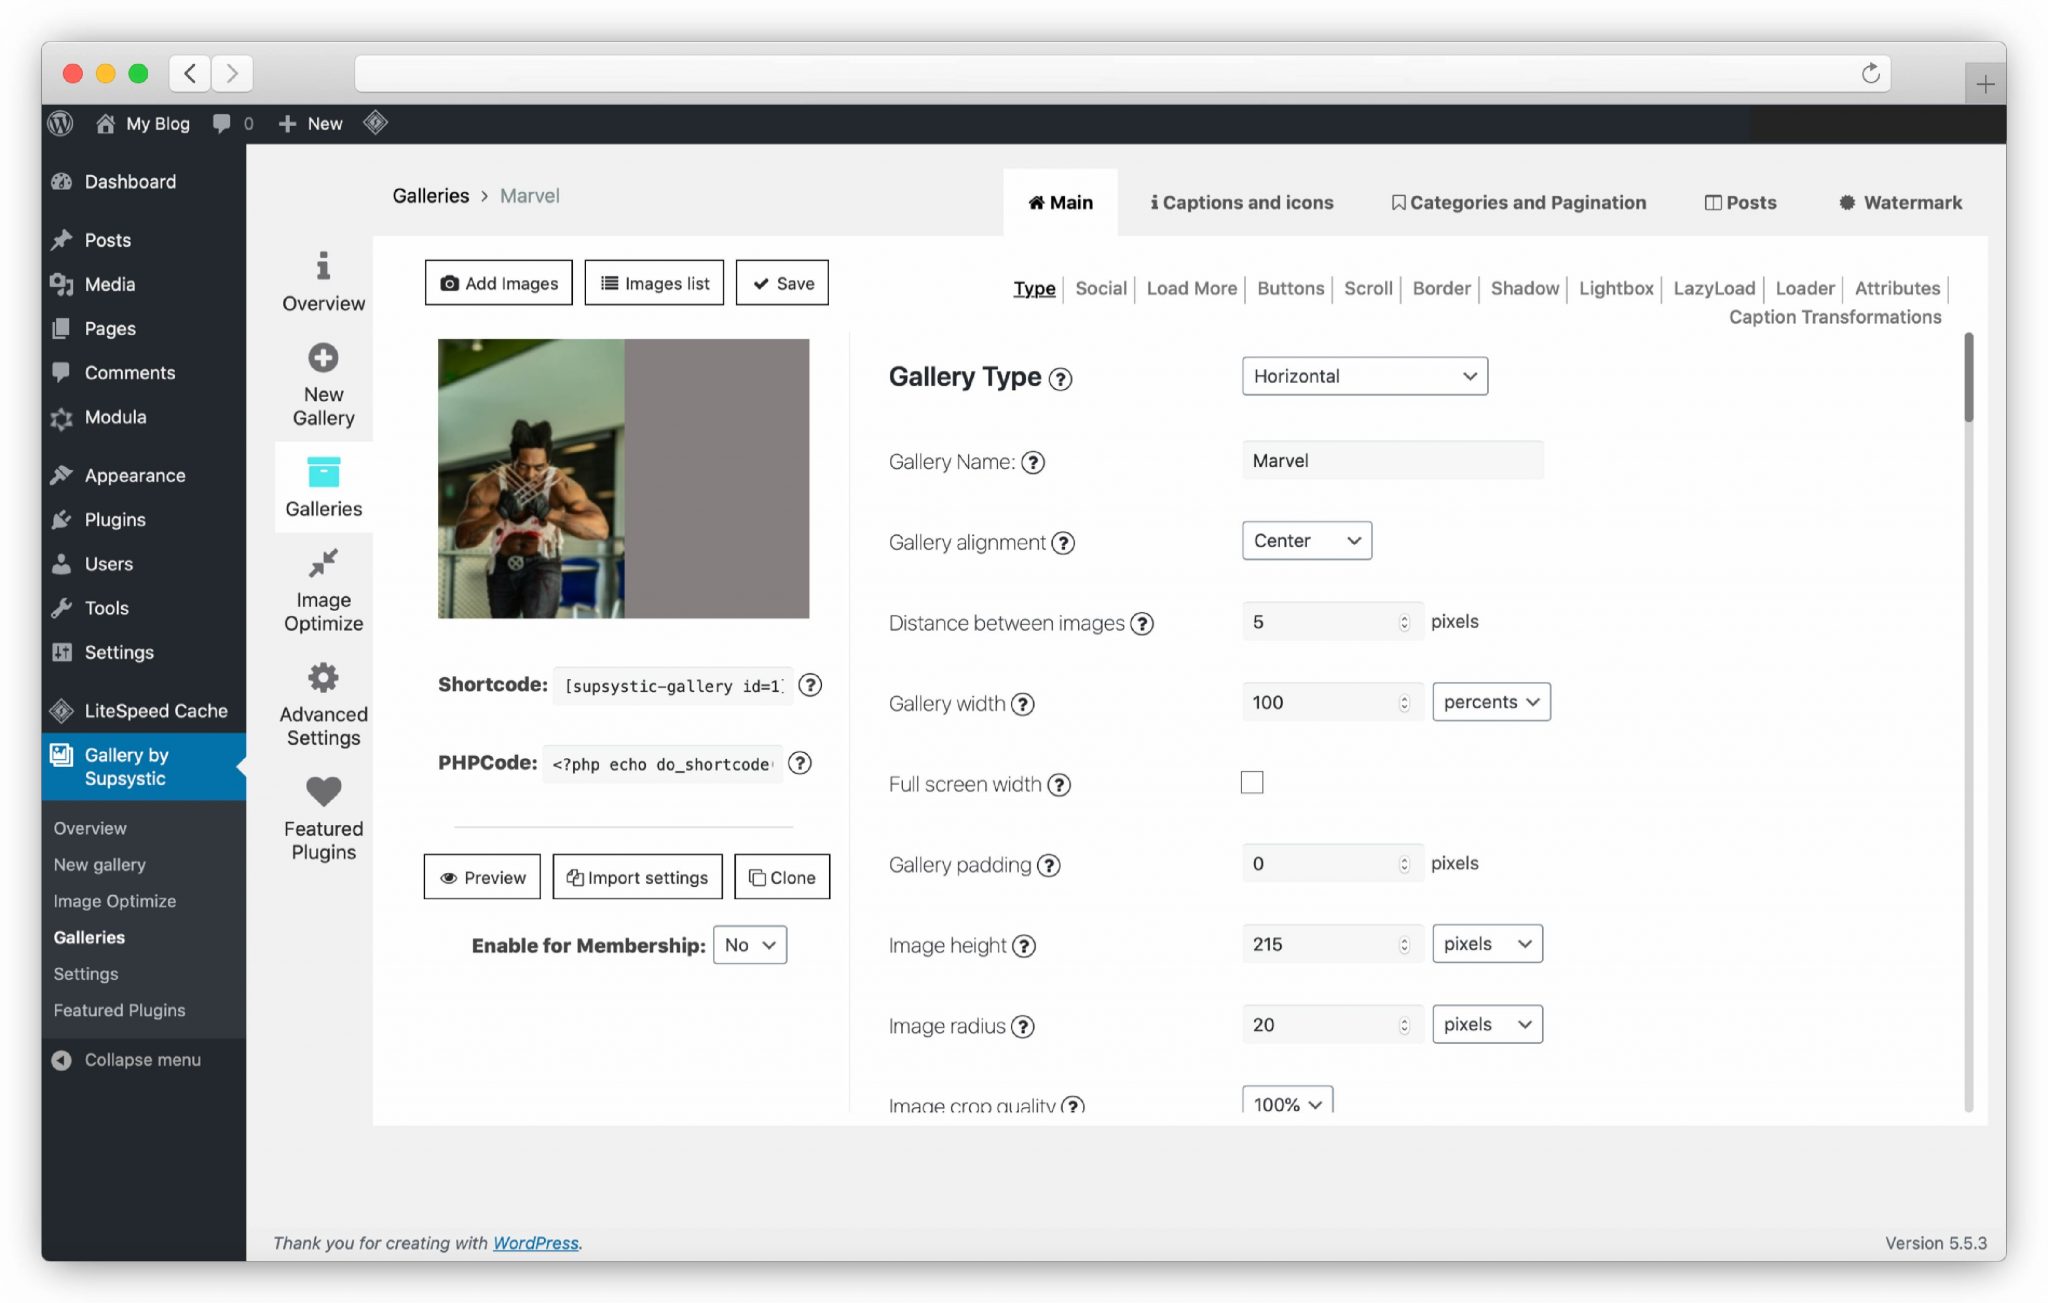2048x1303 pixels.
Task: Open the Overview panel via its info icon
Action: (322, 267)
